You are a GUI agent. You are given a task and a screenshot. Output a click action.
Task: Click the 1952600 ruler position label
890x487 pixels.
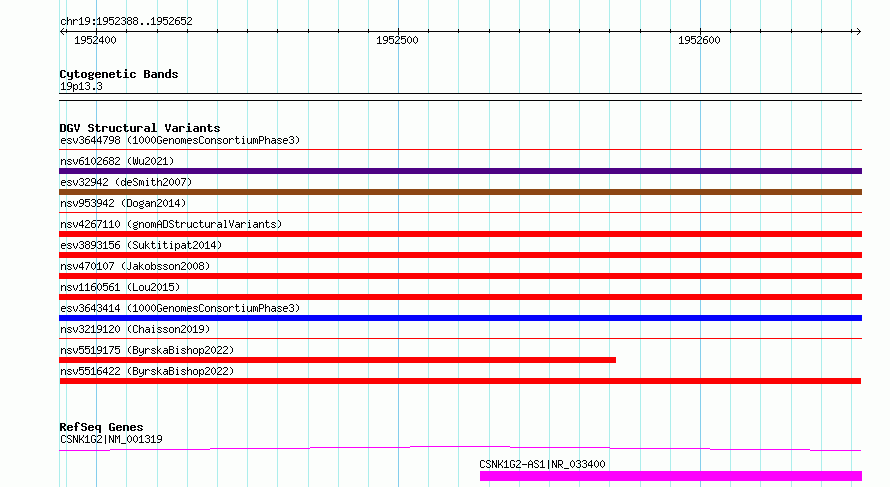699,40
